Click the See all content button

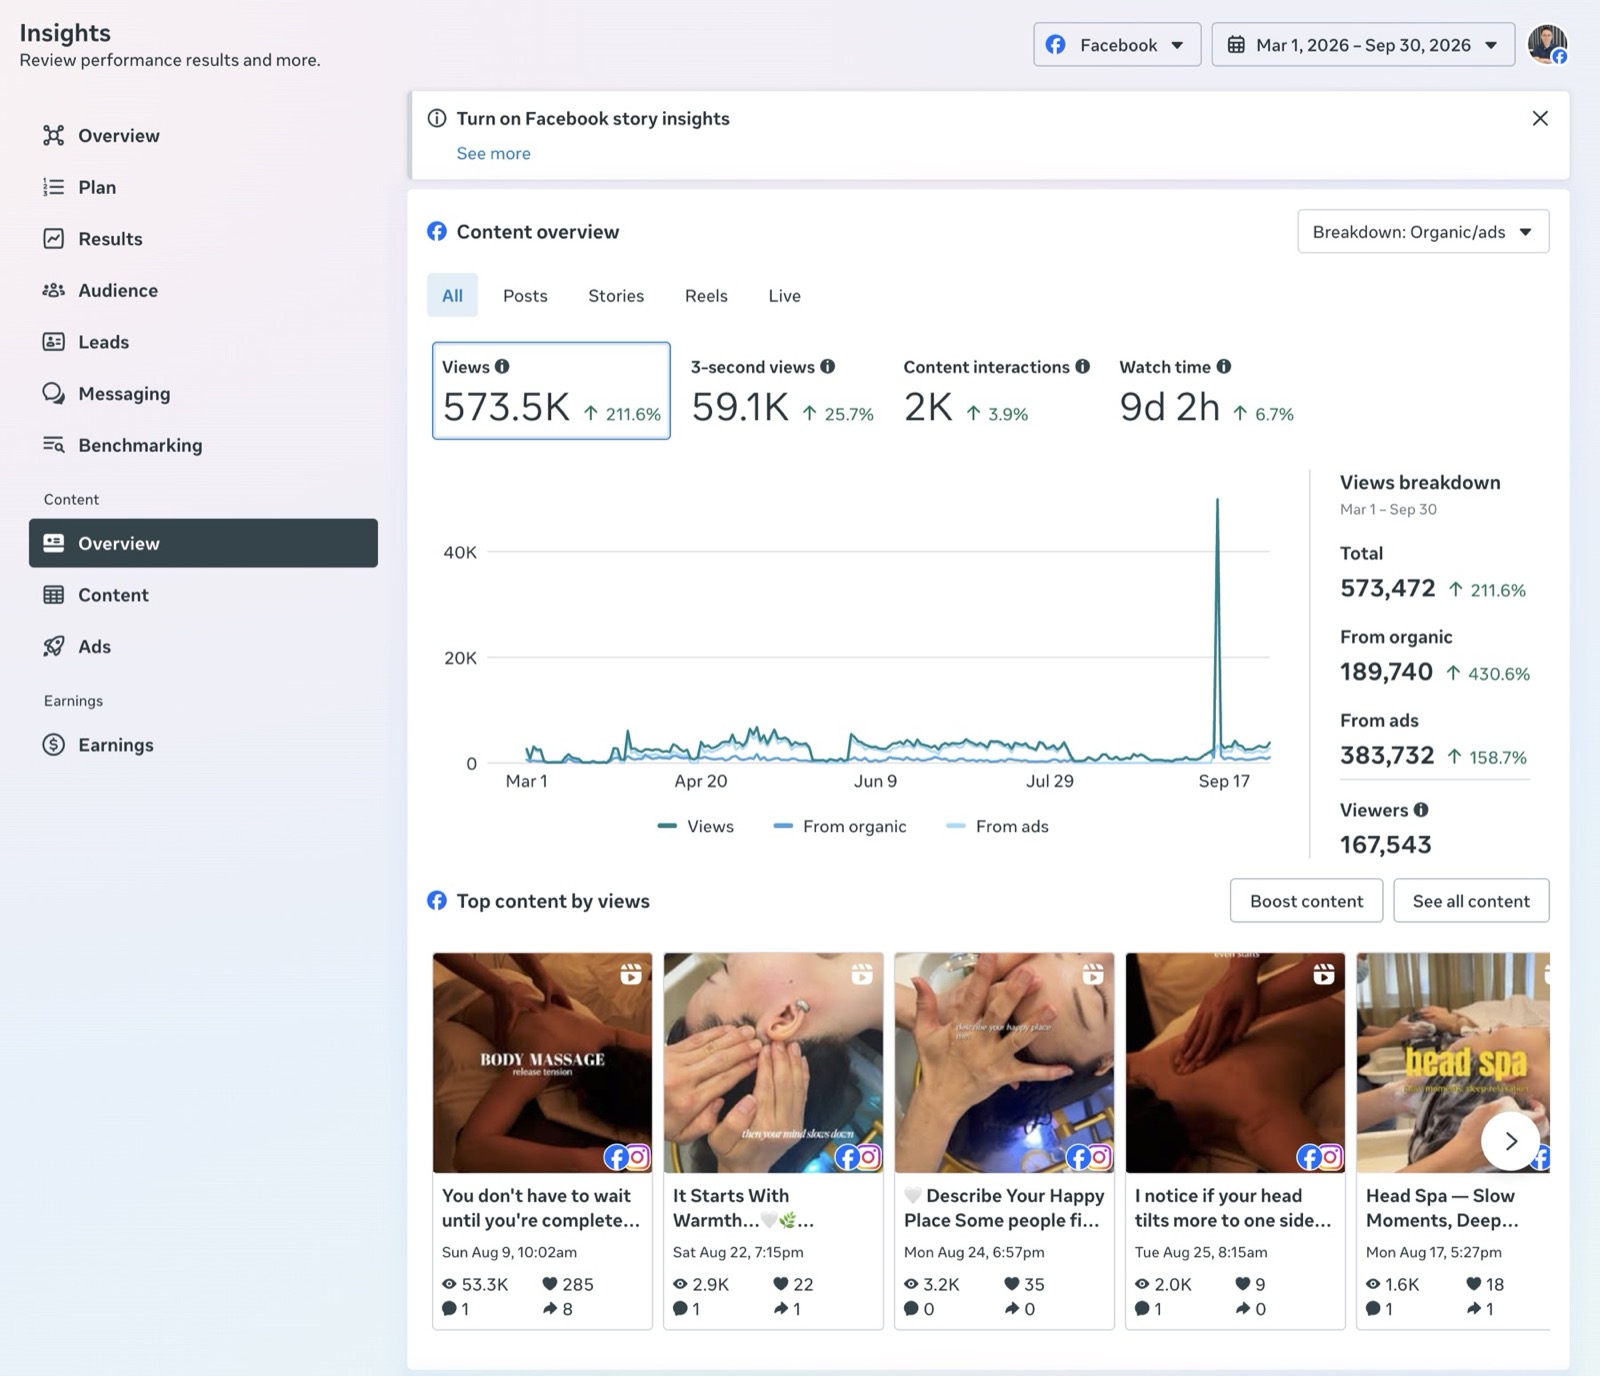coord(1471,901)
